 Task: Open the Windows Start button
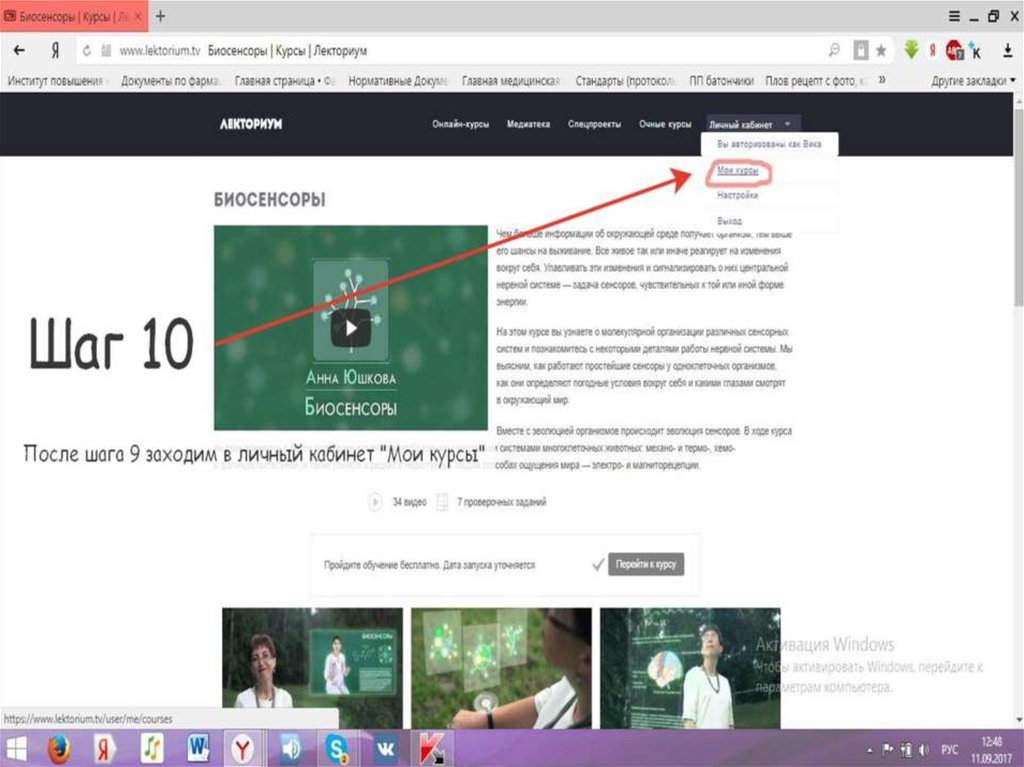pos(16,749)
